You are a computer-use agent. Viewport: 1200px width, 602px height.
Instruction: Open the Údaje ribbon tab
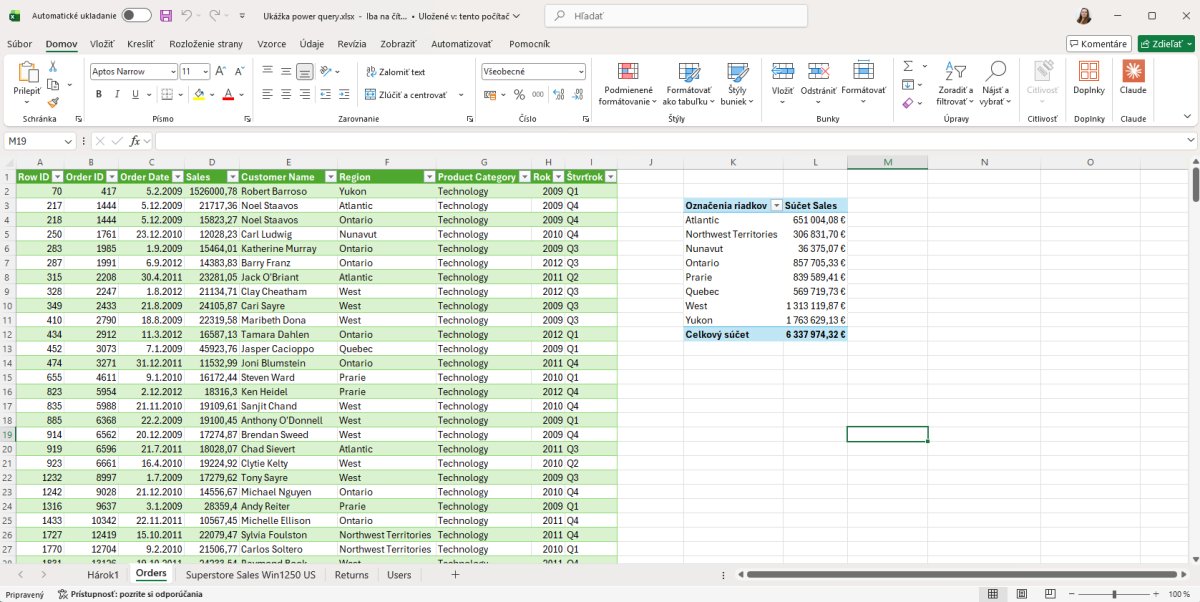tap(311, 44)
